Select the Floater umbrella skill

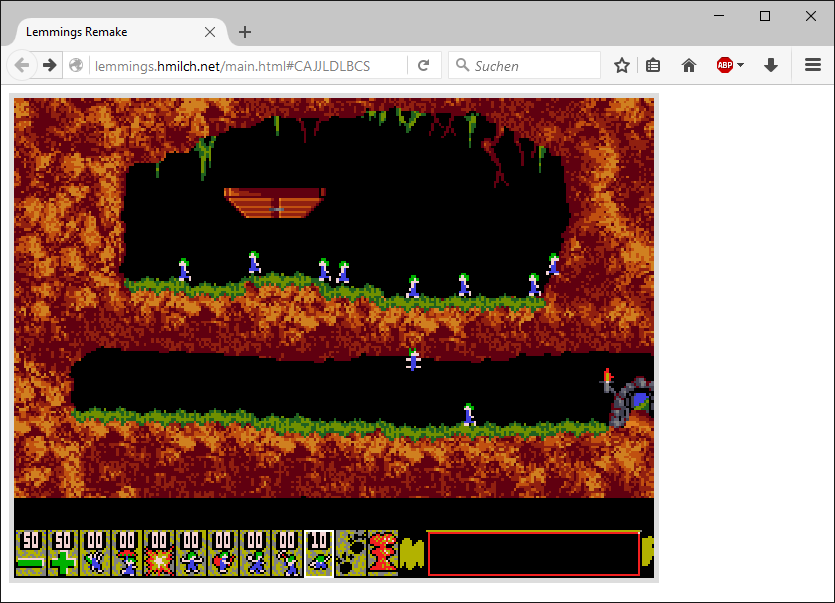point(127,553)
